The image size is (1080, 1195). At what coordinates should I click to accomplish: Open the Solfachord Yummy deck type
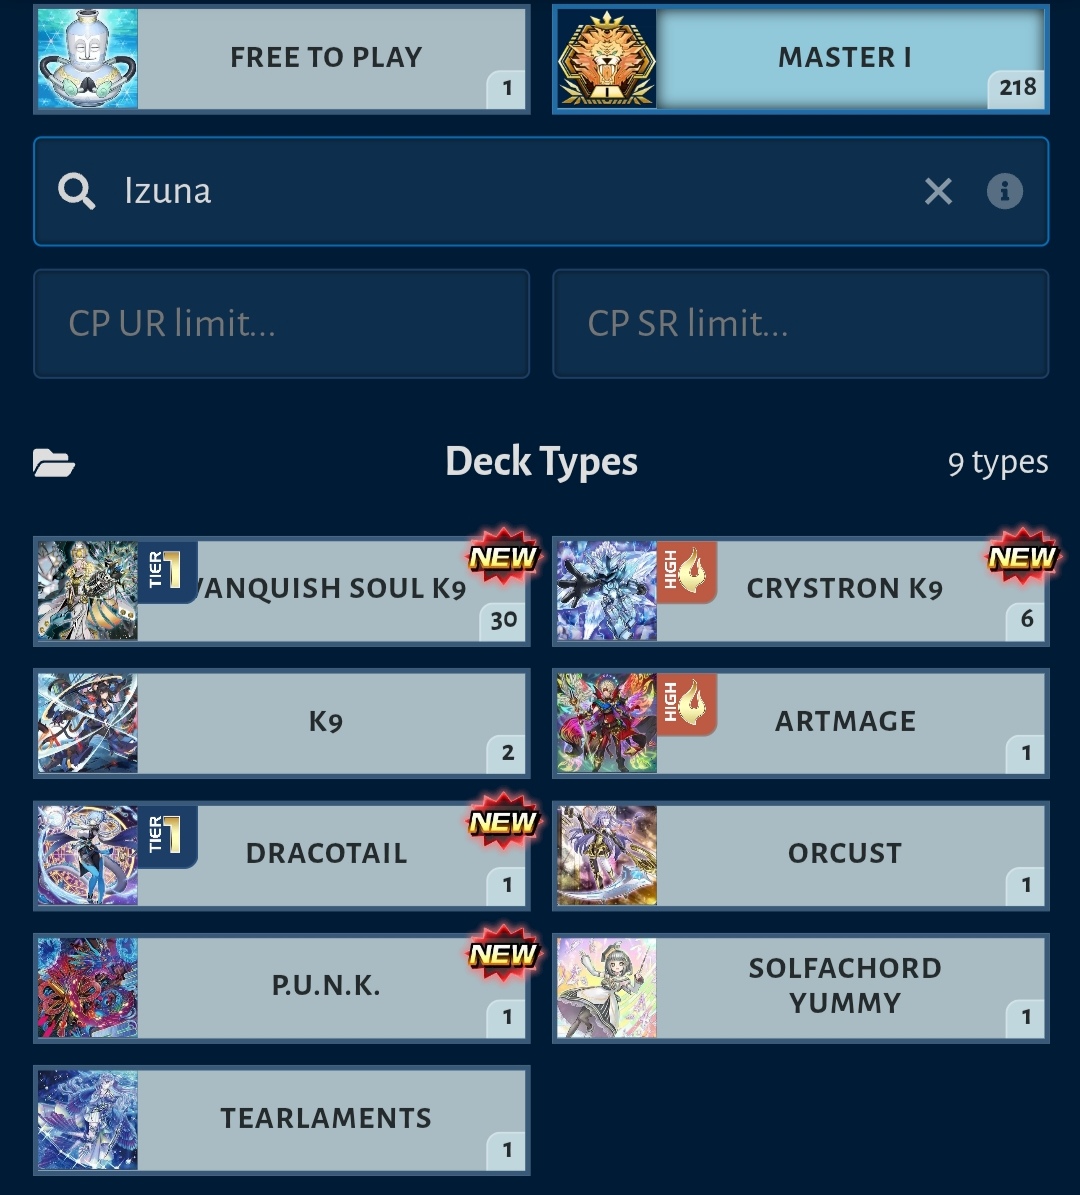(800, 988)
